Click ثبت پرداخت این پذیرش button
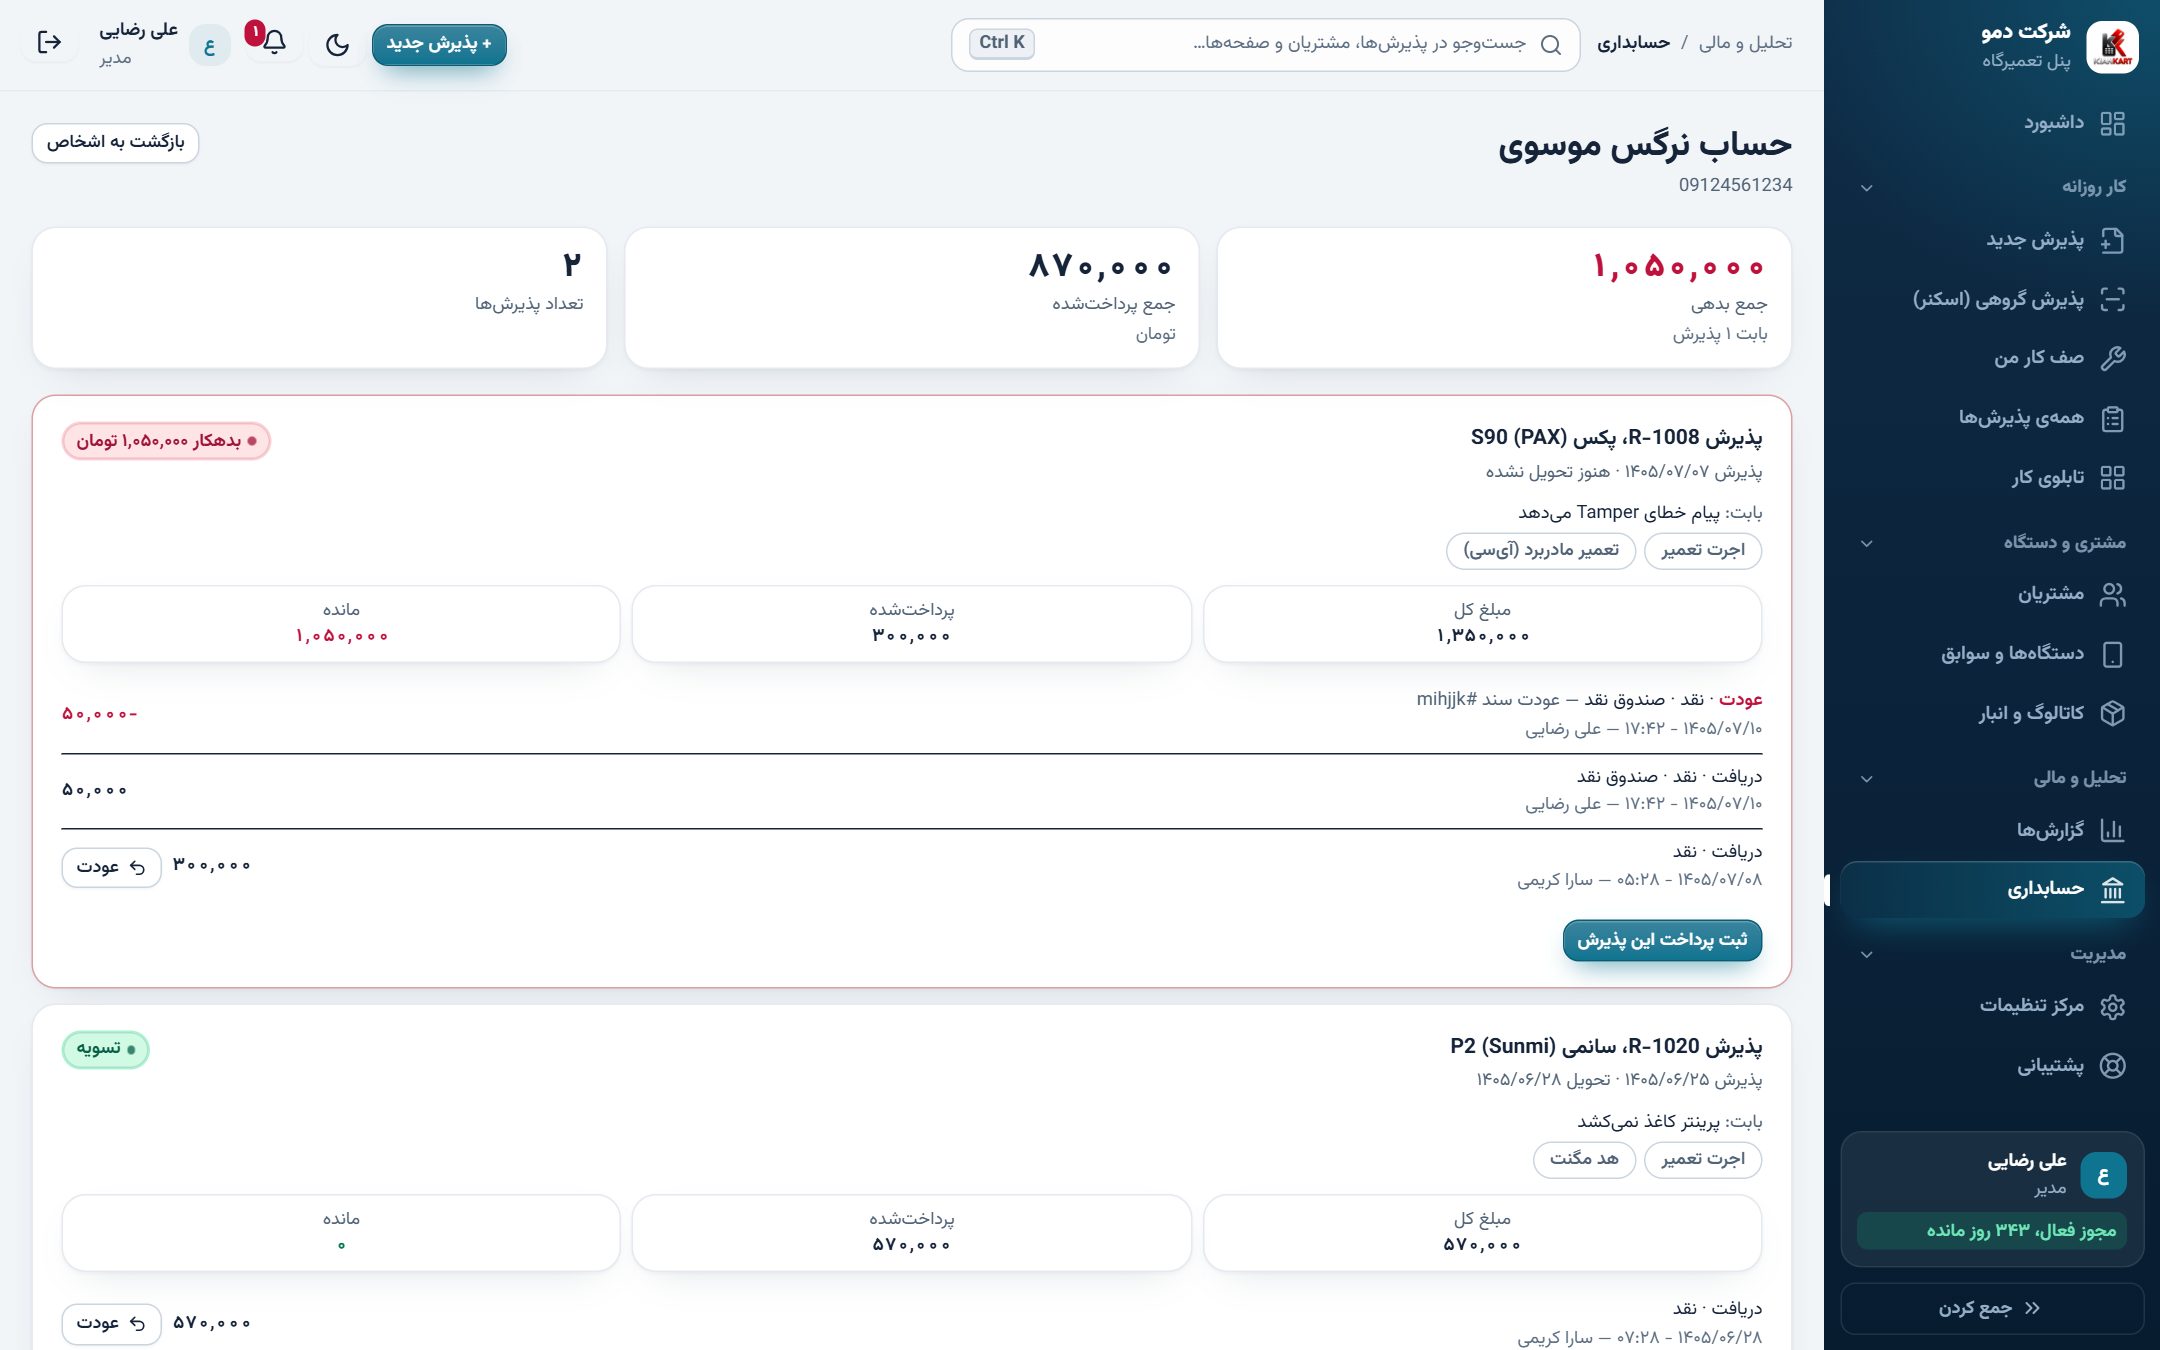Screen dimensions: 2160x1350 (1662, 940)
